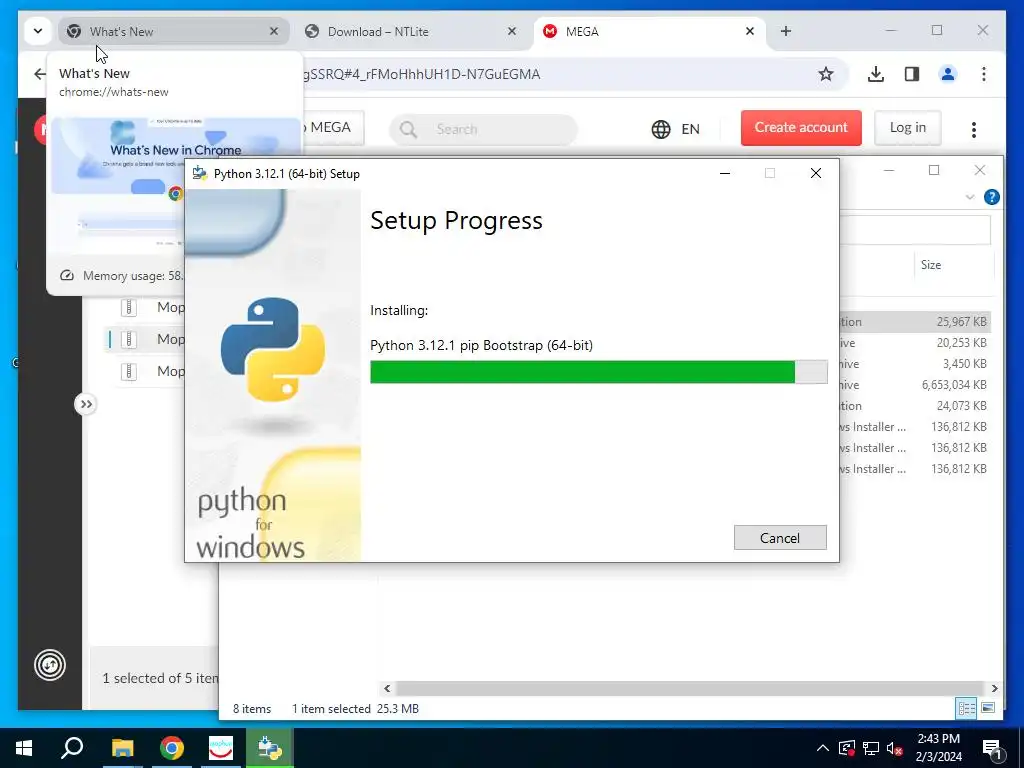This screenshot has height=768, width=1024.
Task: Click the MEGA search field
Action: [x=483, y=129]
